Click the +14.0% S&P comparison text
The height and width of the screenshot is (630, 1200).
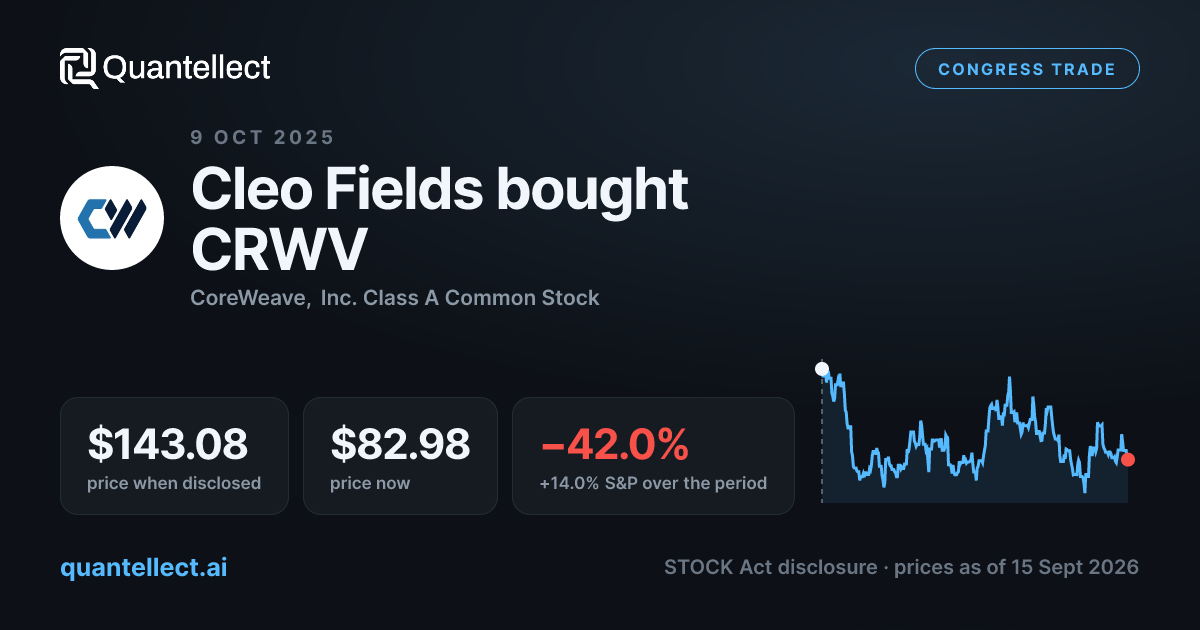653,483
